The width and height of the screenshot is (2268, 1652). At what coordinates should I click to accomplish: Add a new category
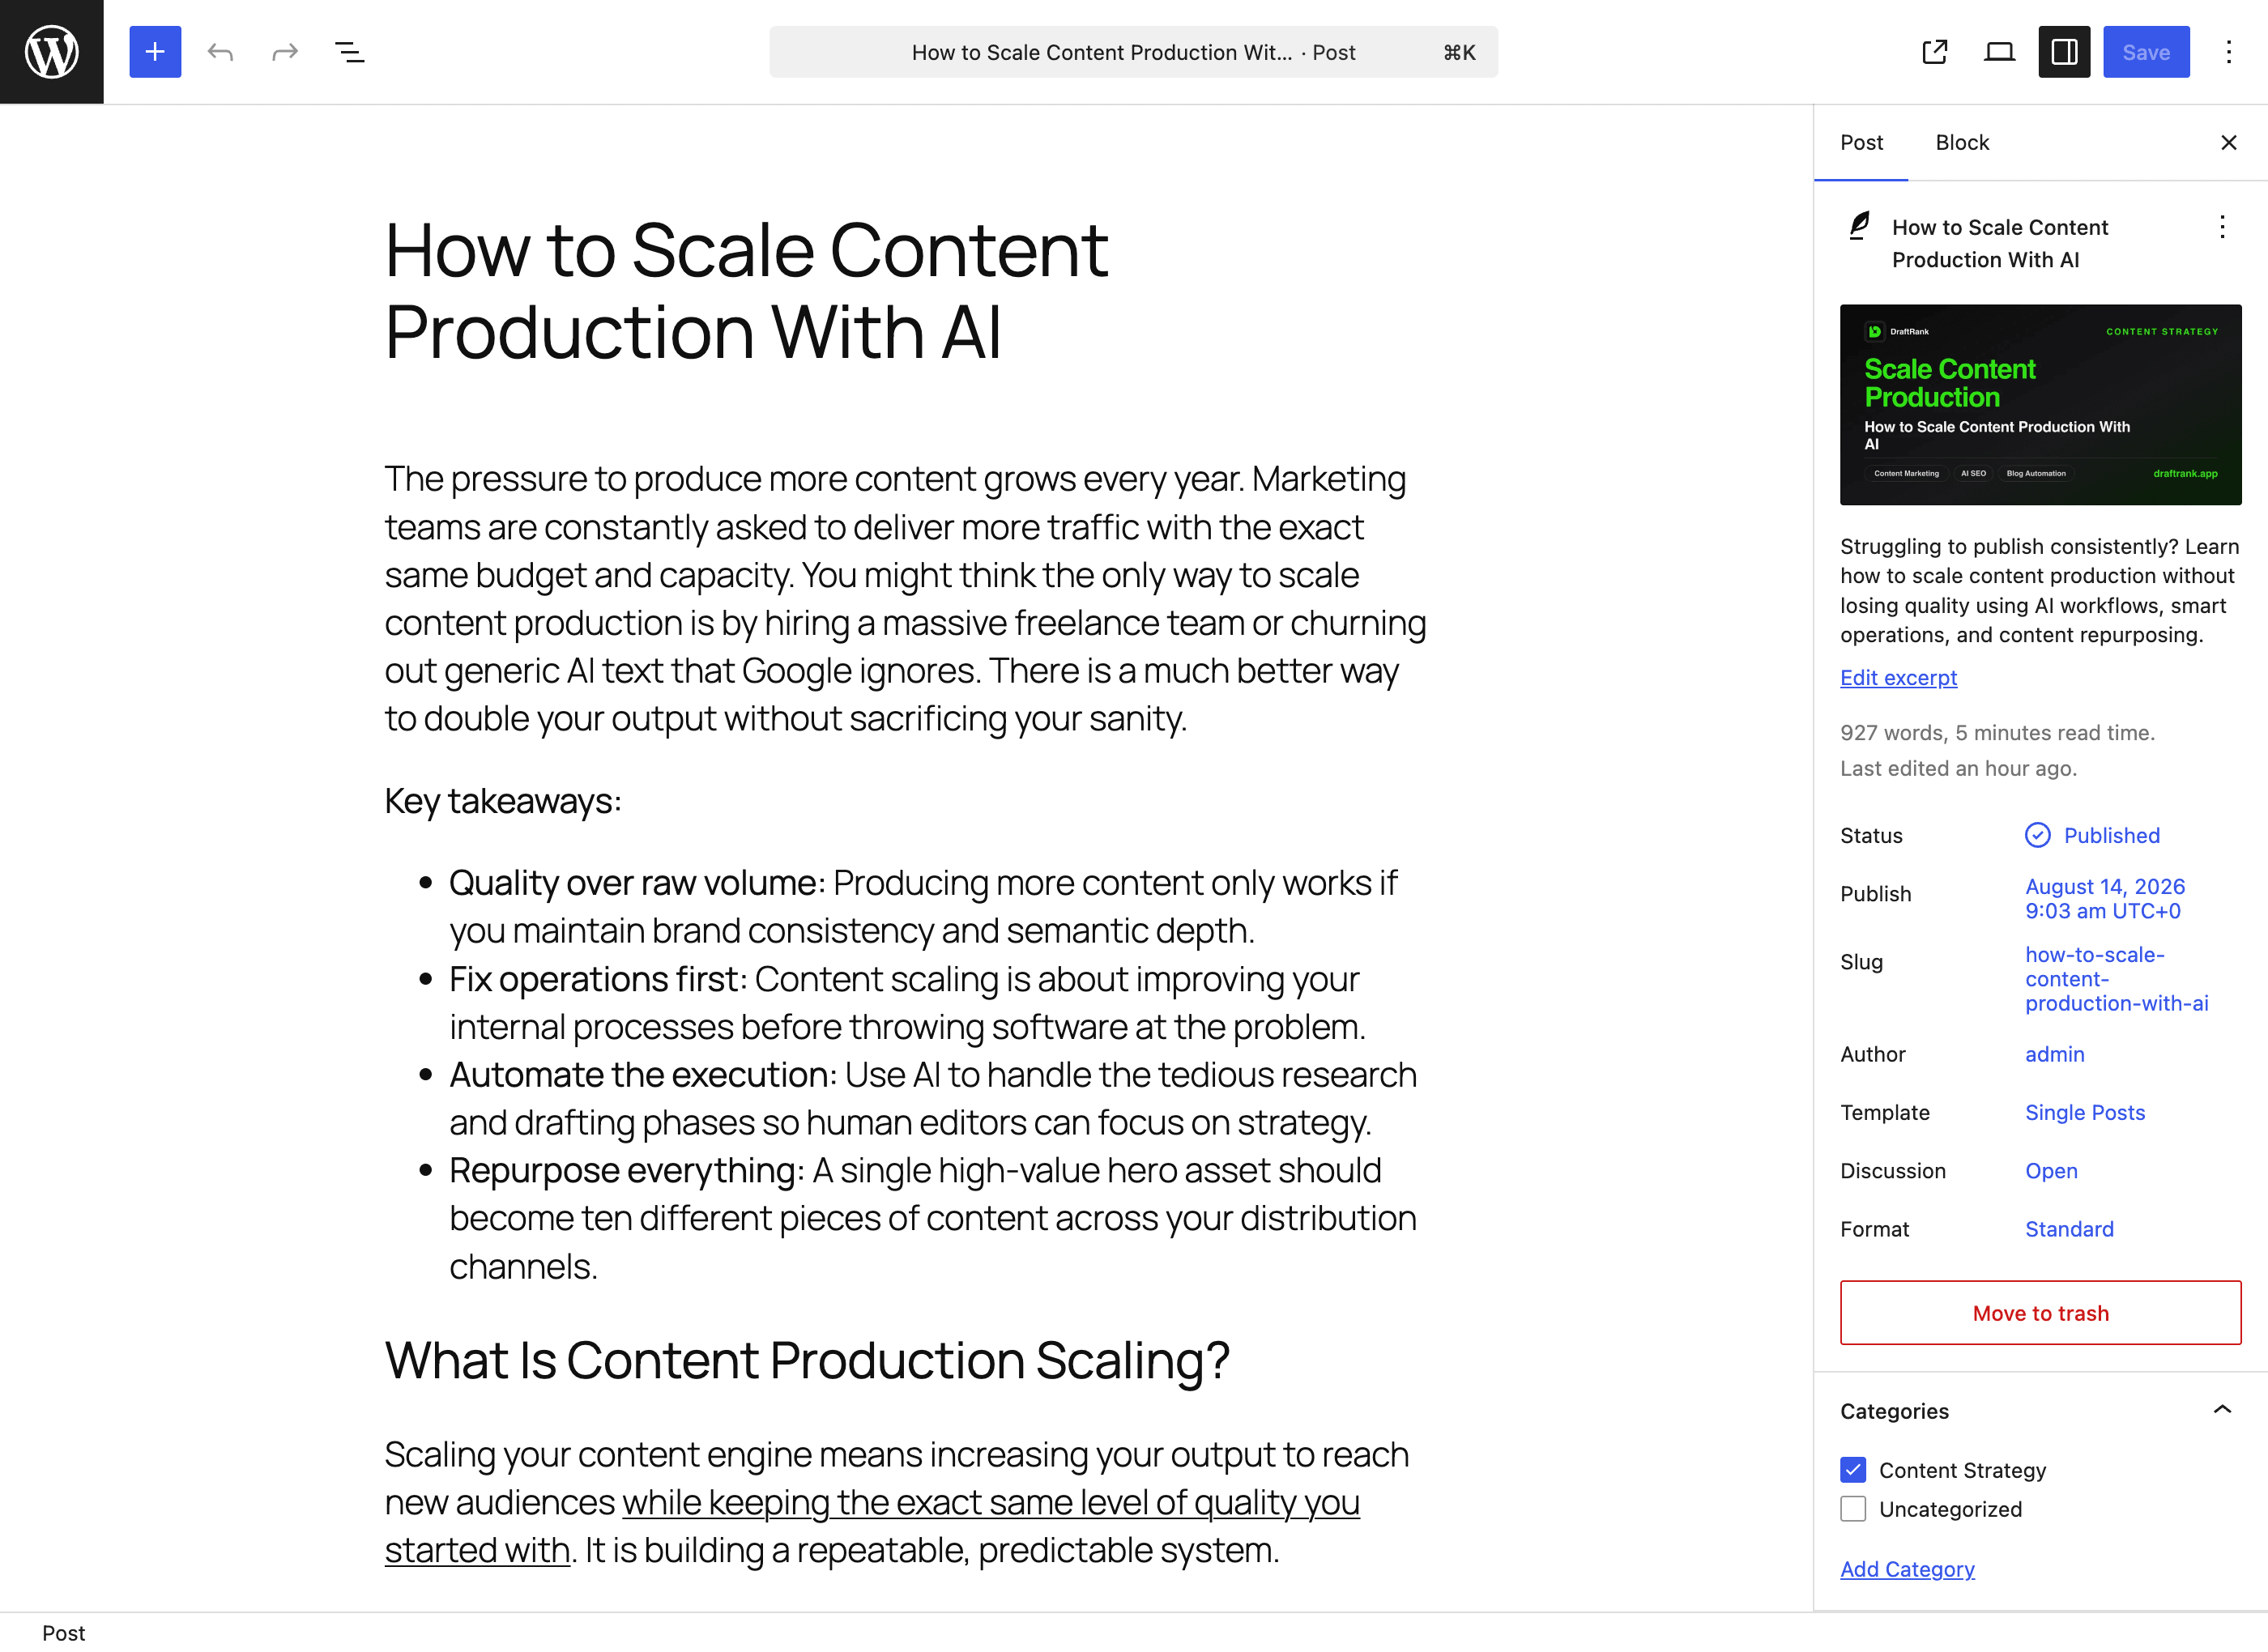(1907, 1569)
